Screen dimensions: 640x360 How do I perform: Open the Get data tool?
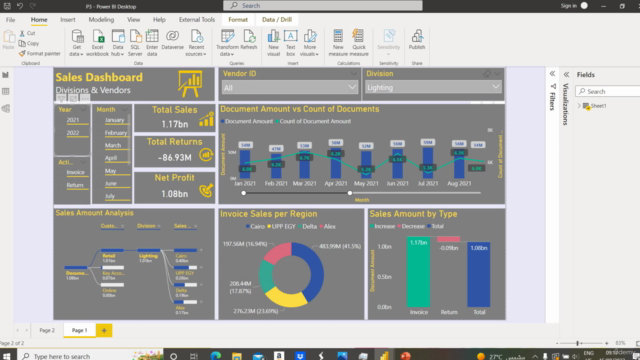pyautogui.click(x=76, y=43)
